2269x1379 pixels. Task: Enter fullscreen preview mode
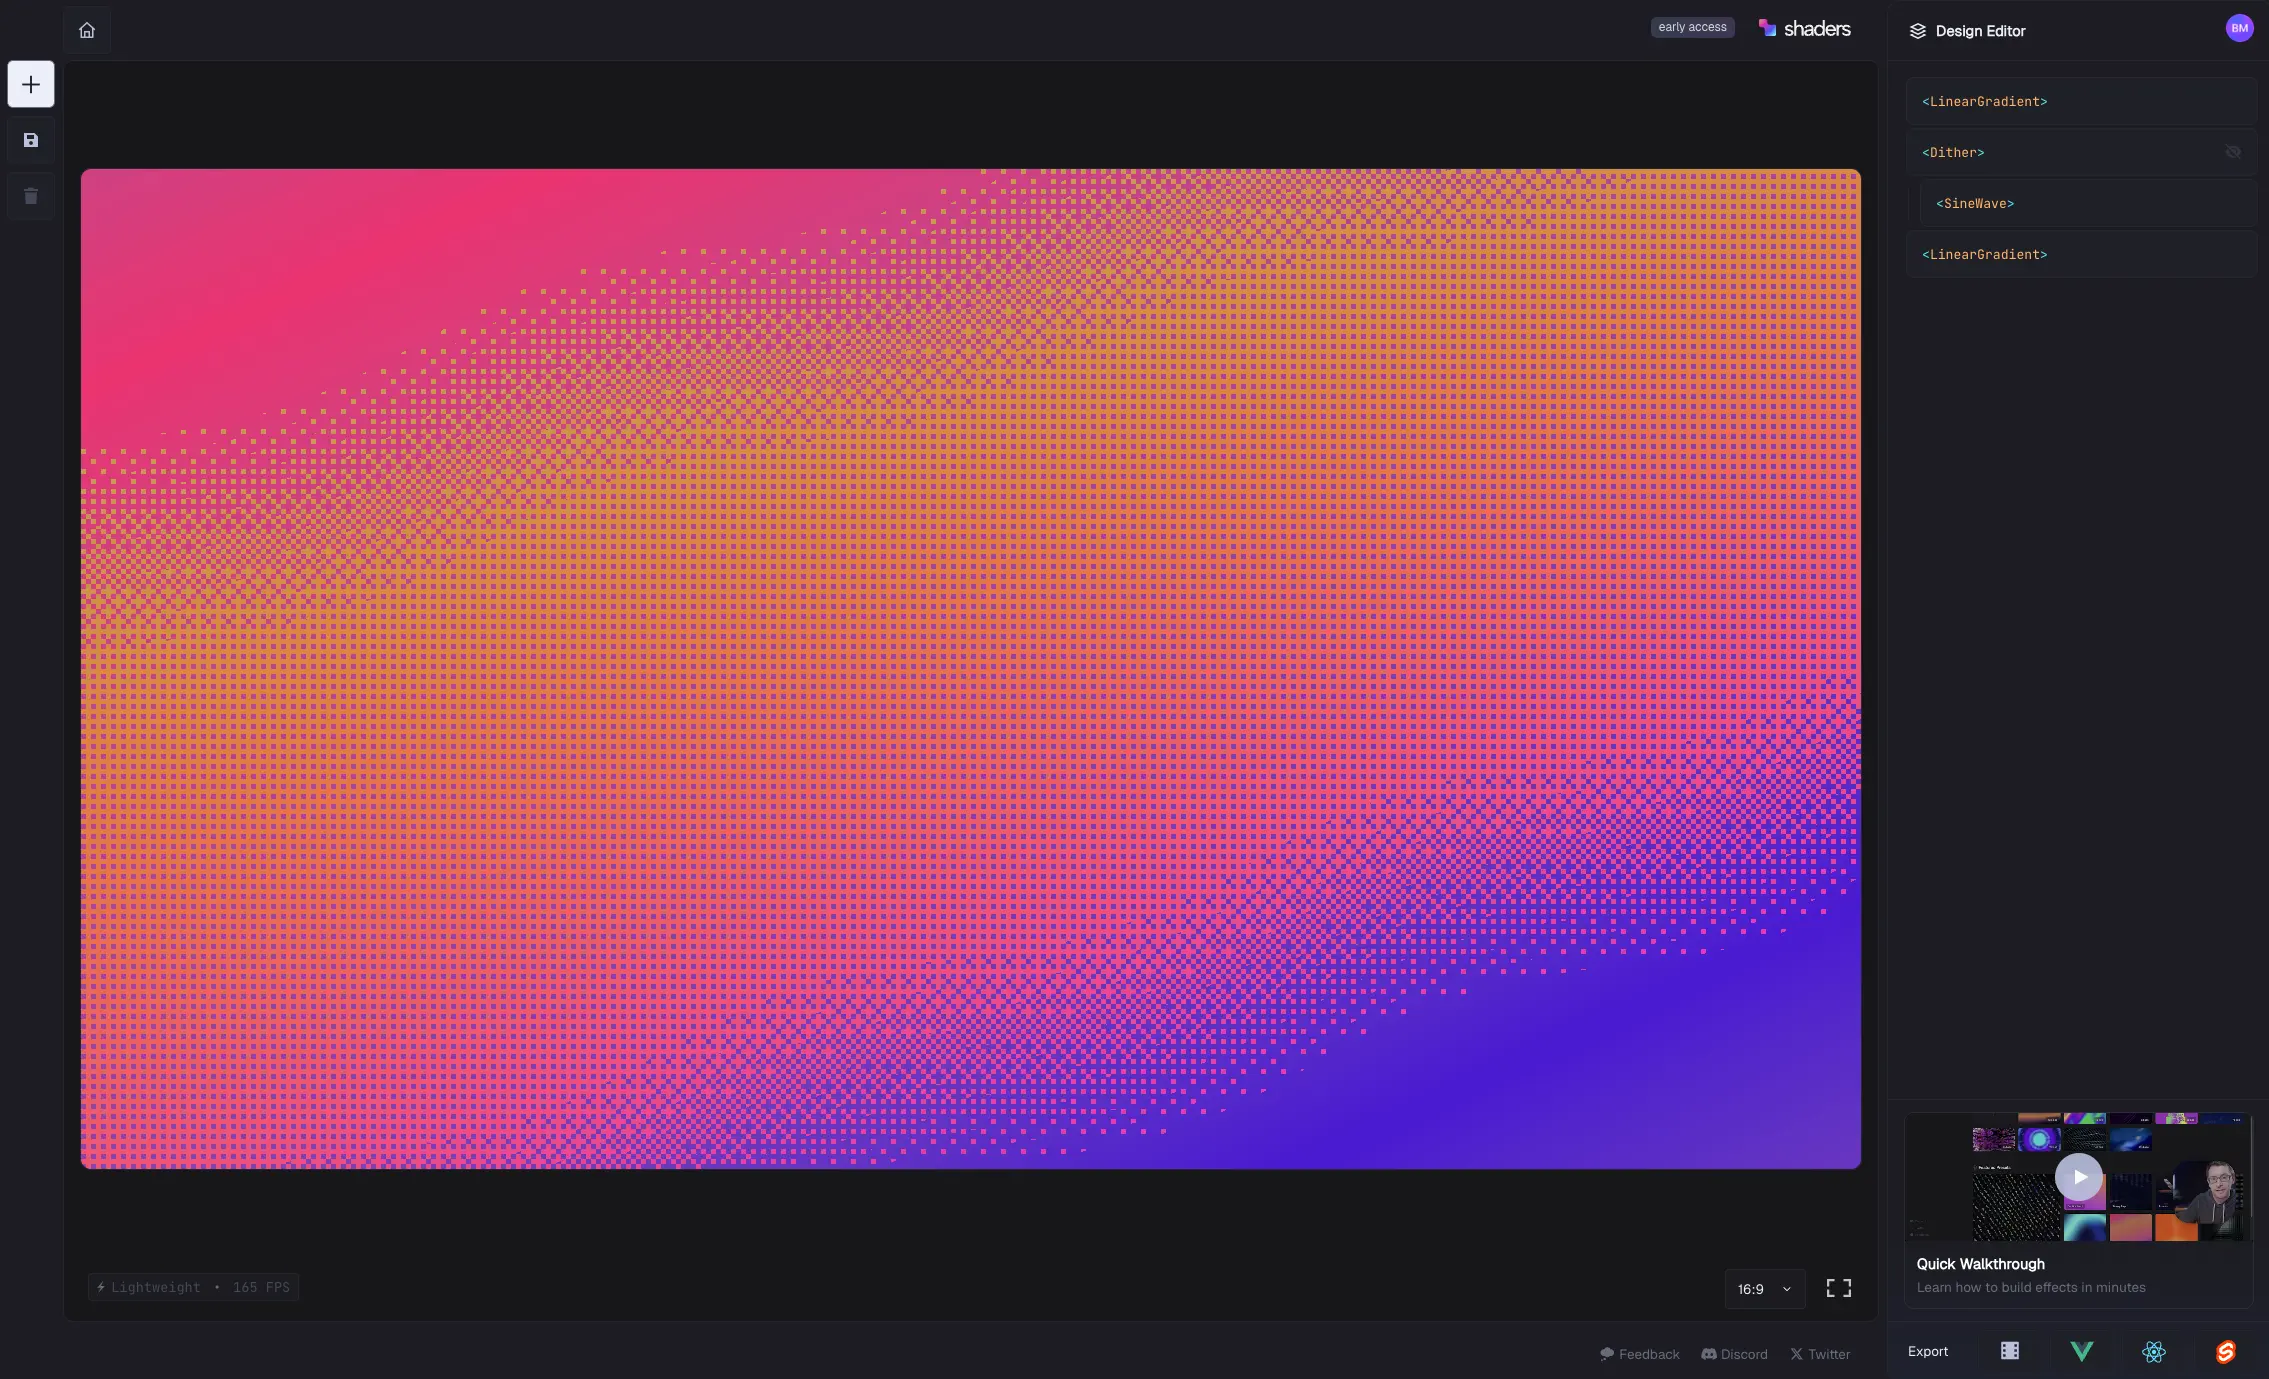point(1839,1288)
